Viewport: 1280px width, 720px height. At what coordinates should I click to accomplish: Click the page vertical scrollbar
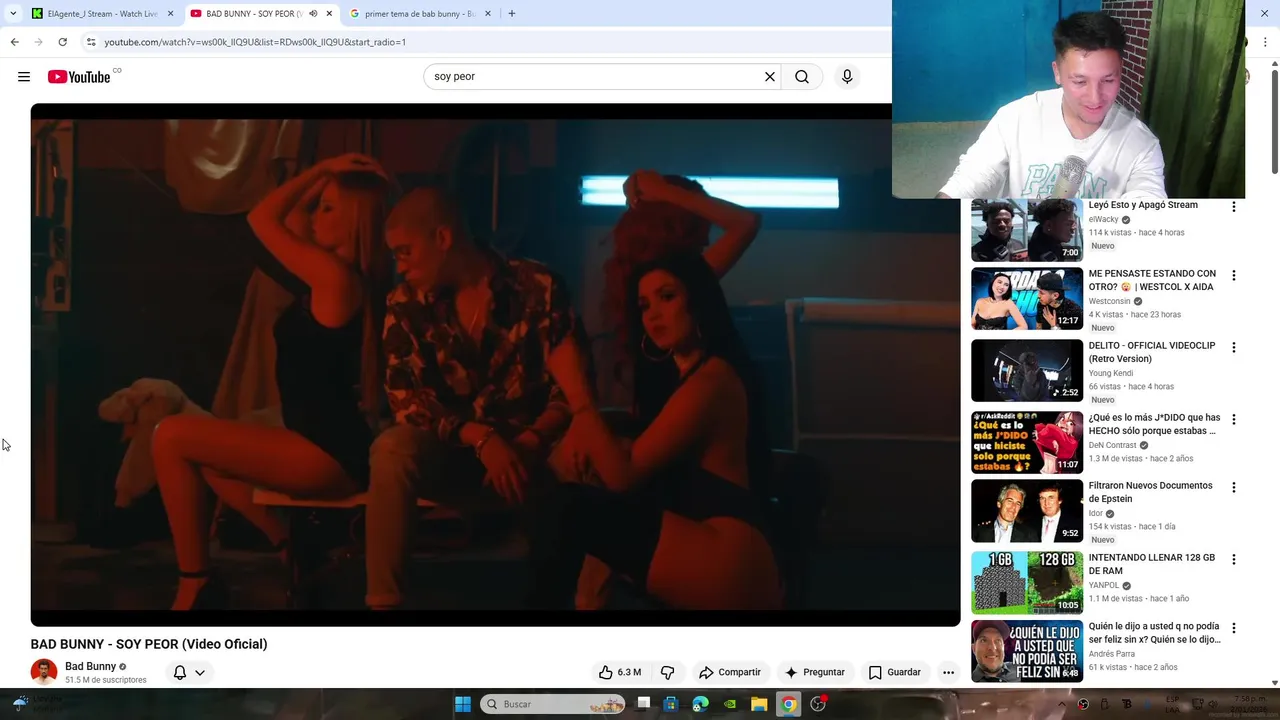point(1275,120)
